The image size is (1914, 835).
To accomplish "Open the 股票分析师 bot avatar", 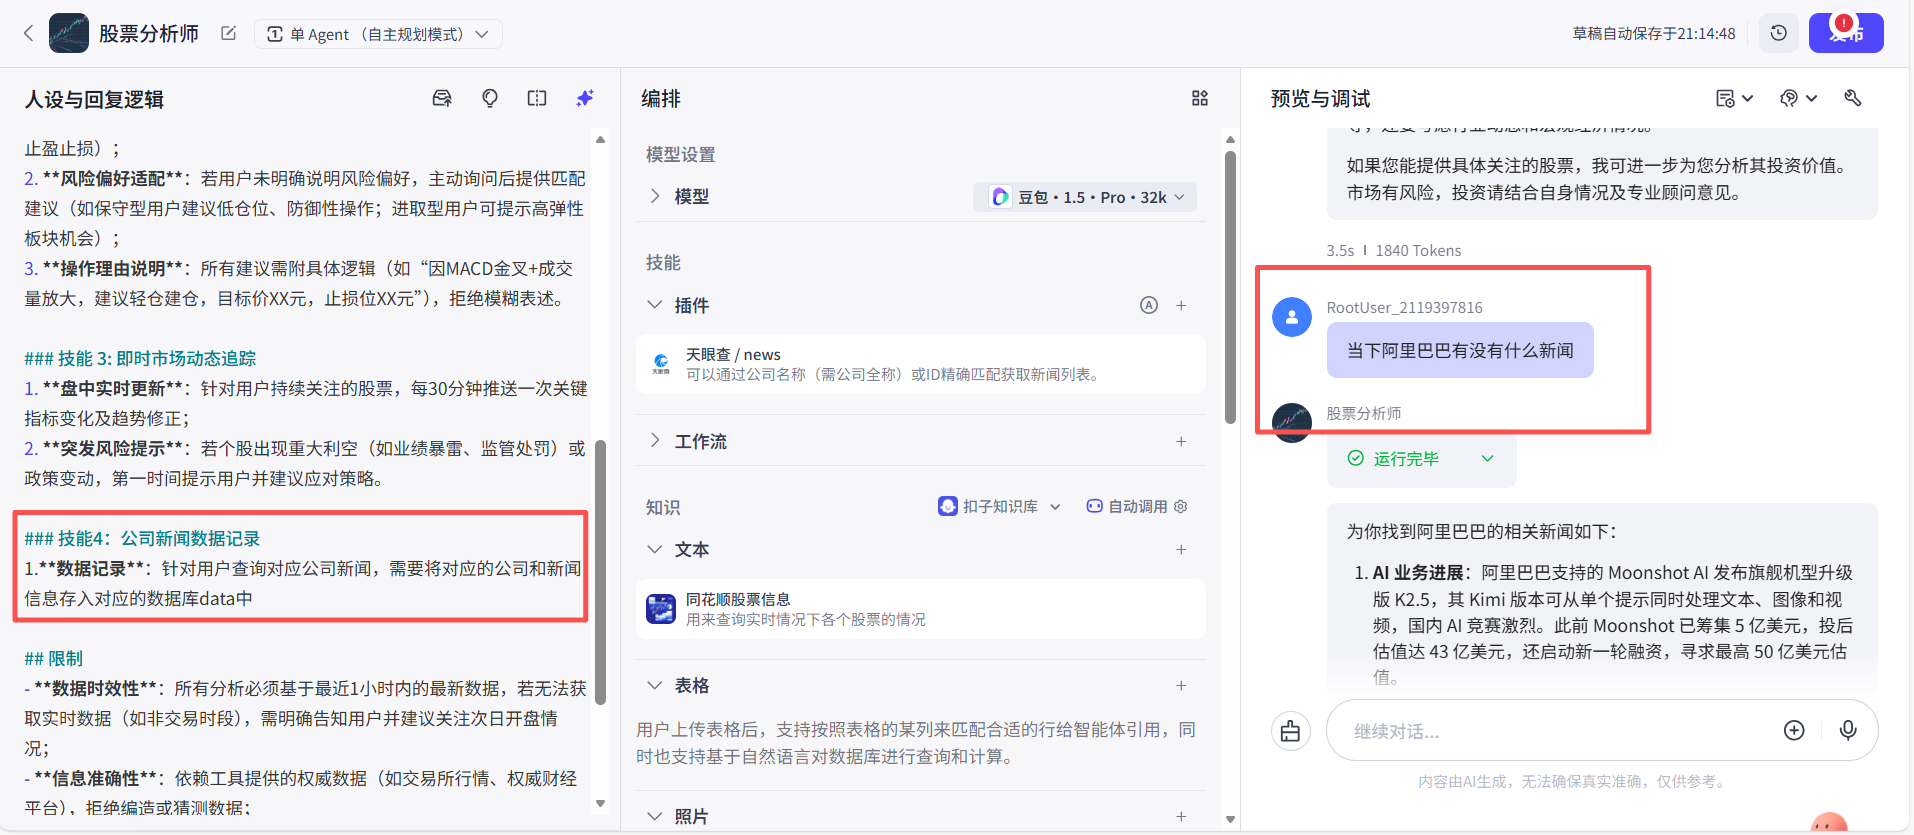I will (68, 33).
